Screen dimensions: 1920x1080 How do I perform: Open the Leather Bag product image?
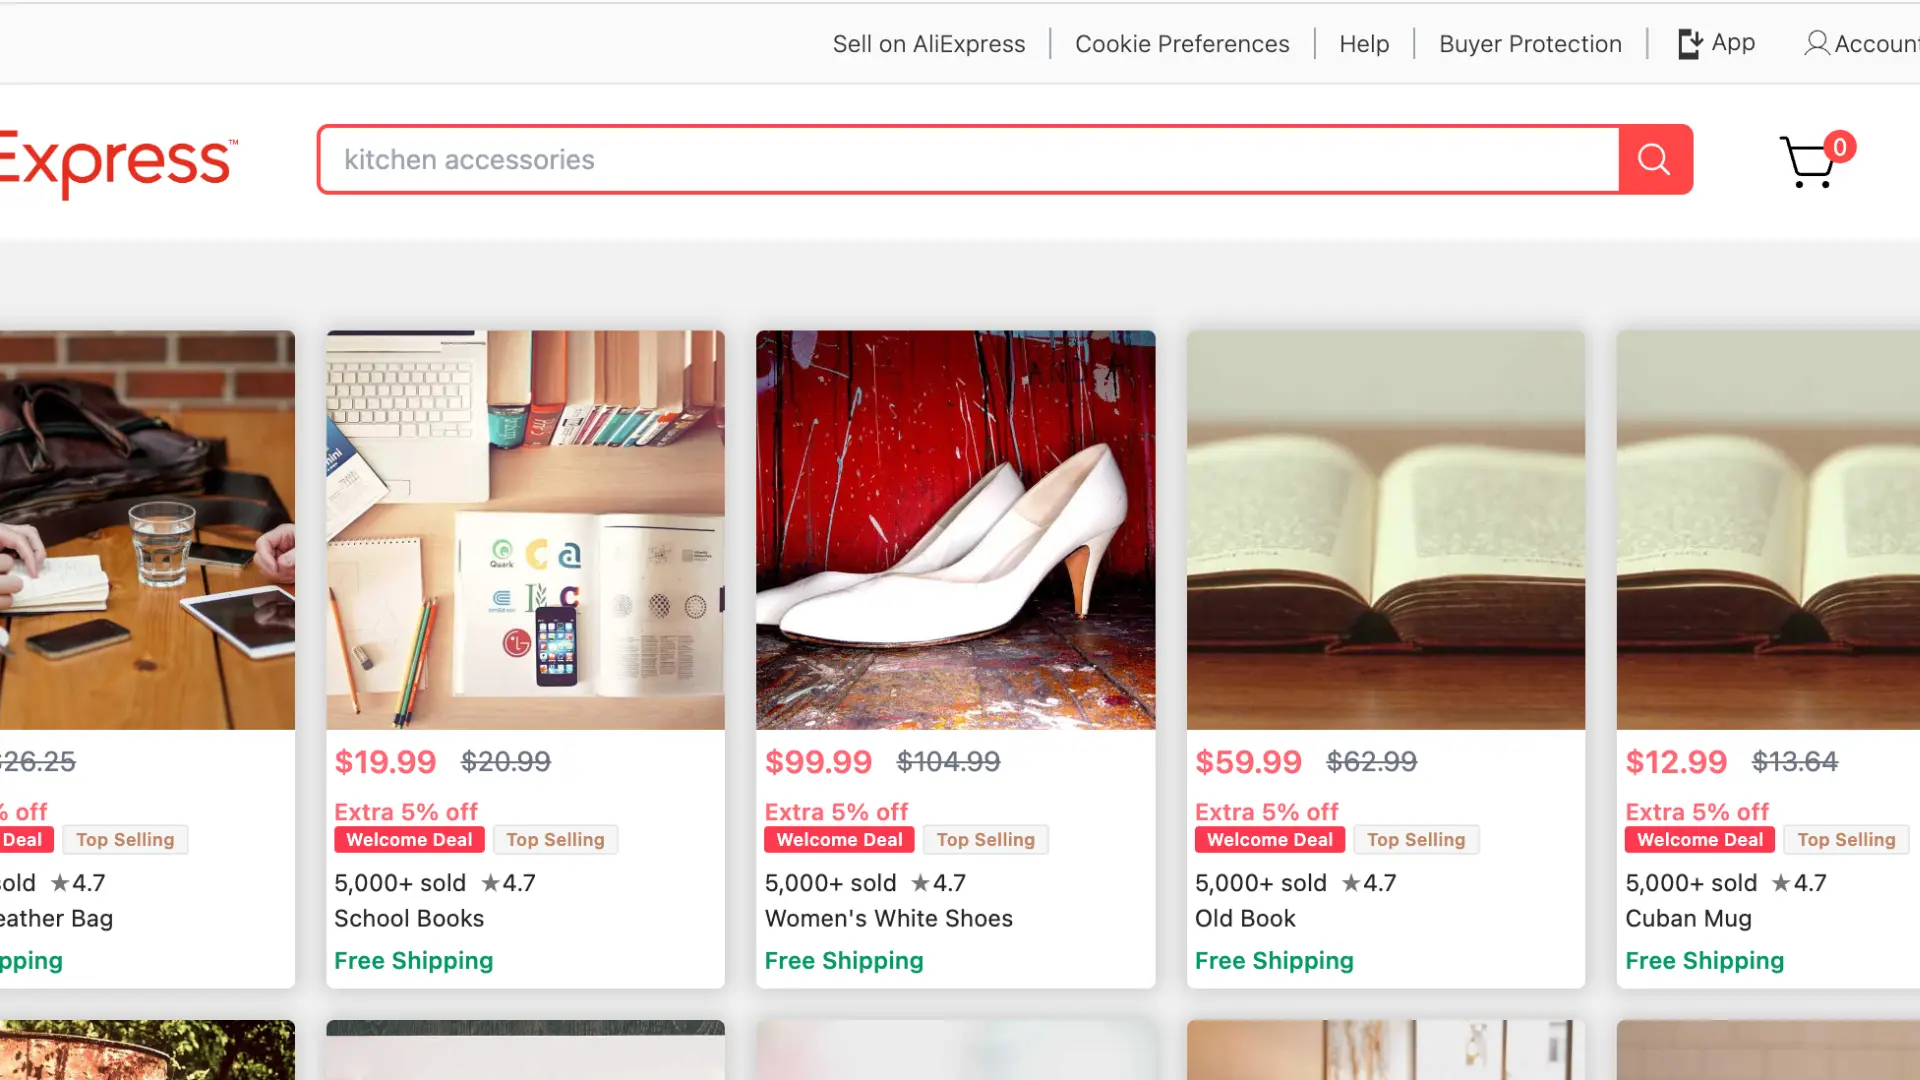[x=147, y=530]
